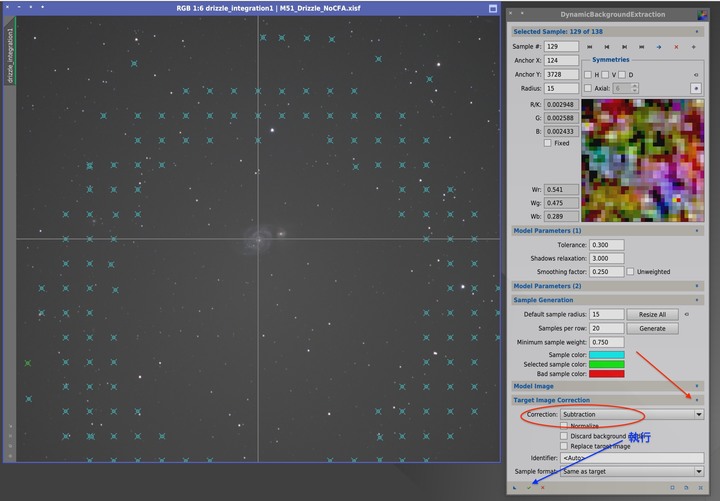This screenshot has height=501, width=720.
Task: Click the Wb value 0.289
Action: point(561,216)
